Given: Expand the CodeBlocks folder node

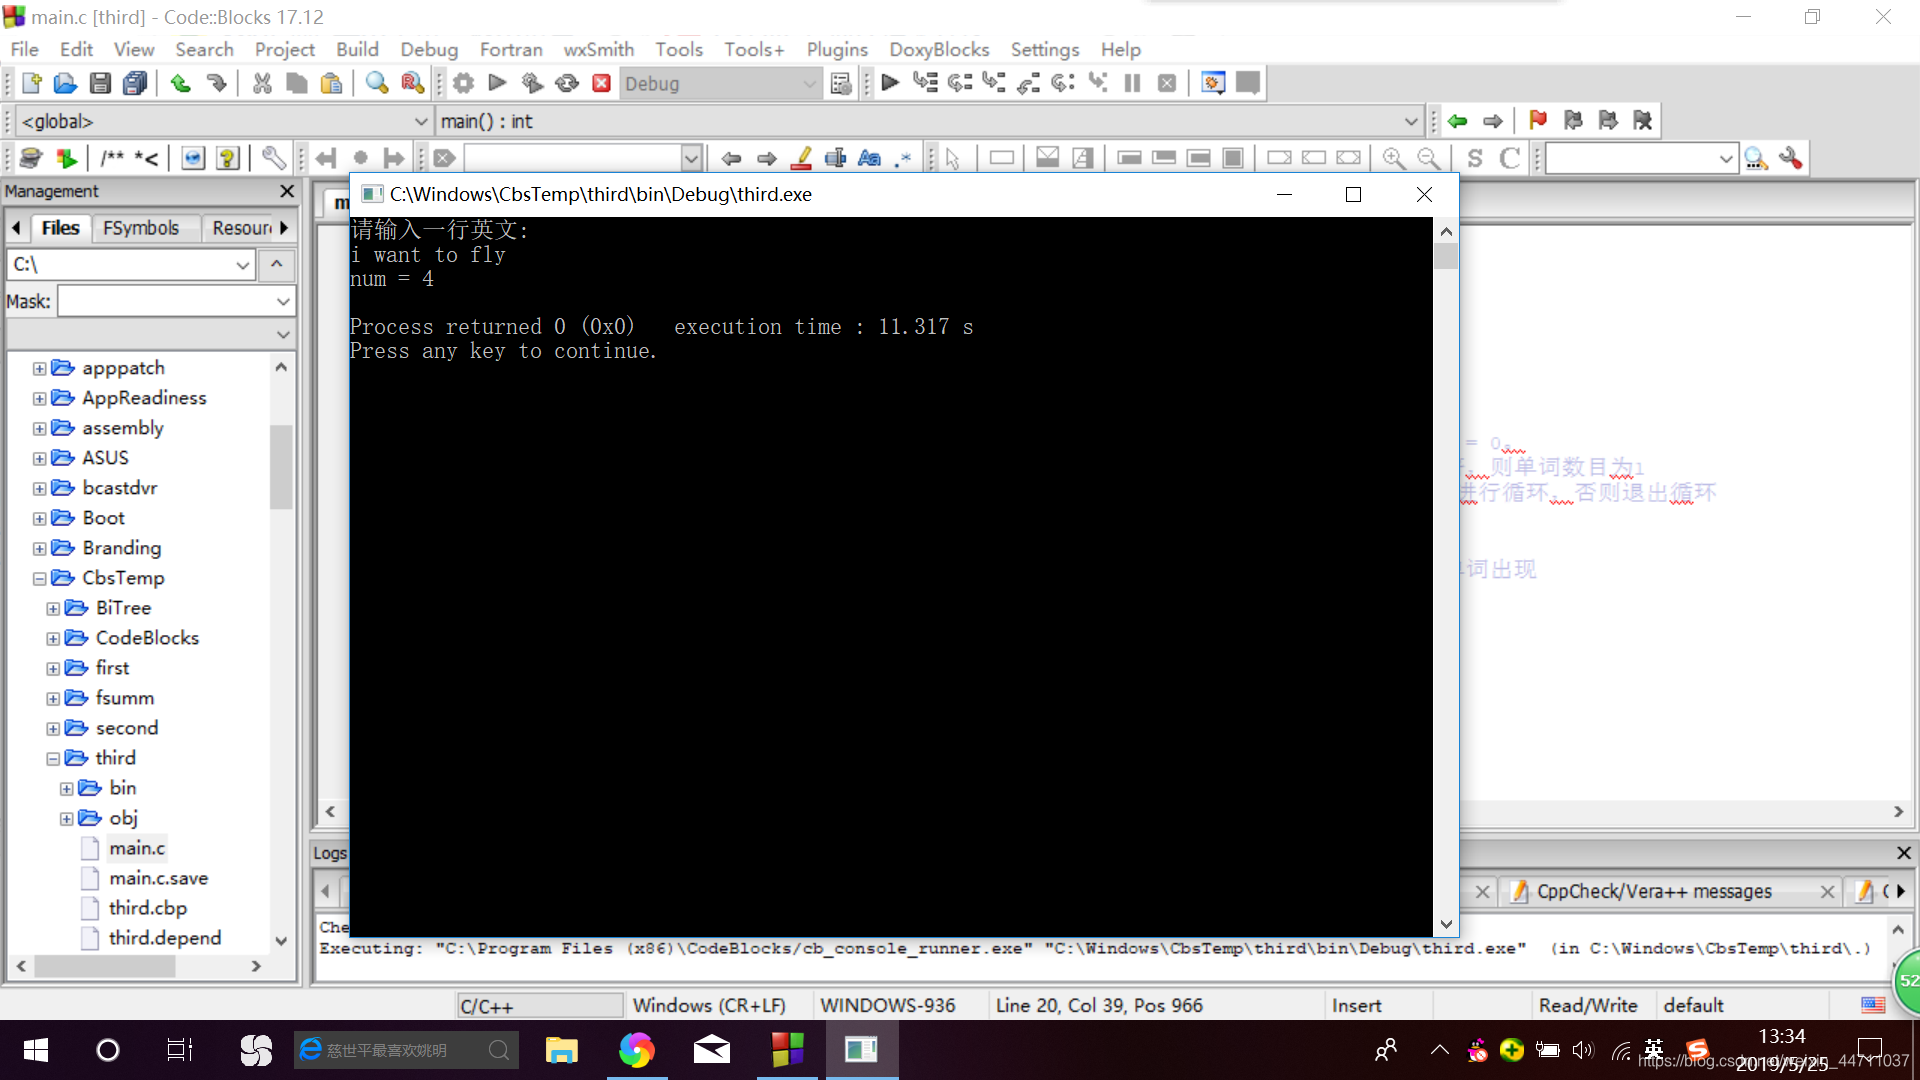Looking at the screenshot, I should (x=53, y=638).
